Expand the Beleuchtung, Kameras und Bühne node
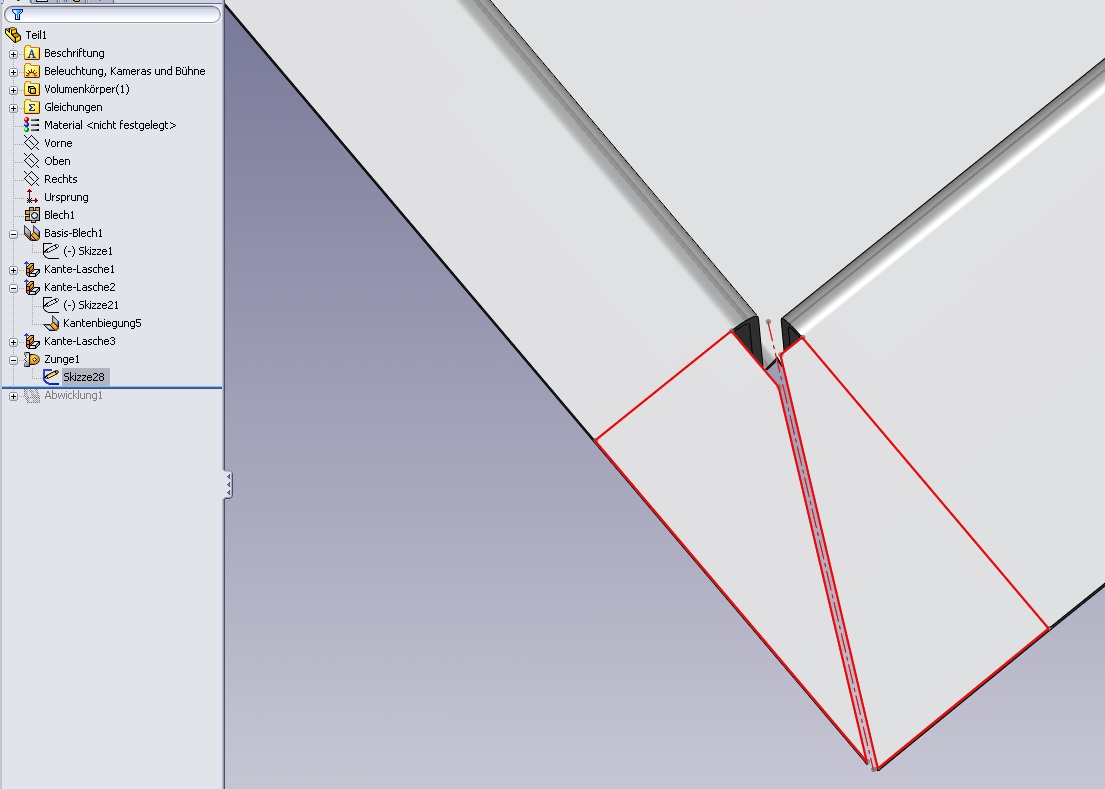This screenshot has height=789, width=1105. pyautogui.click(x=13, y=72)
